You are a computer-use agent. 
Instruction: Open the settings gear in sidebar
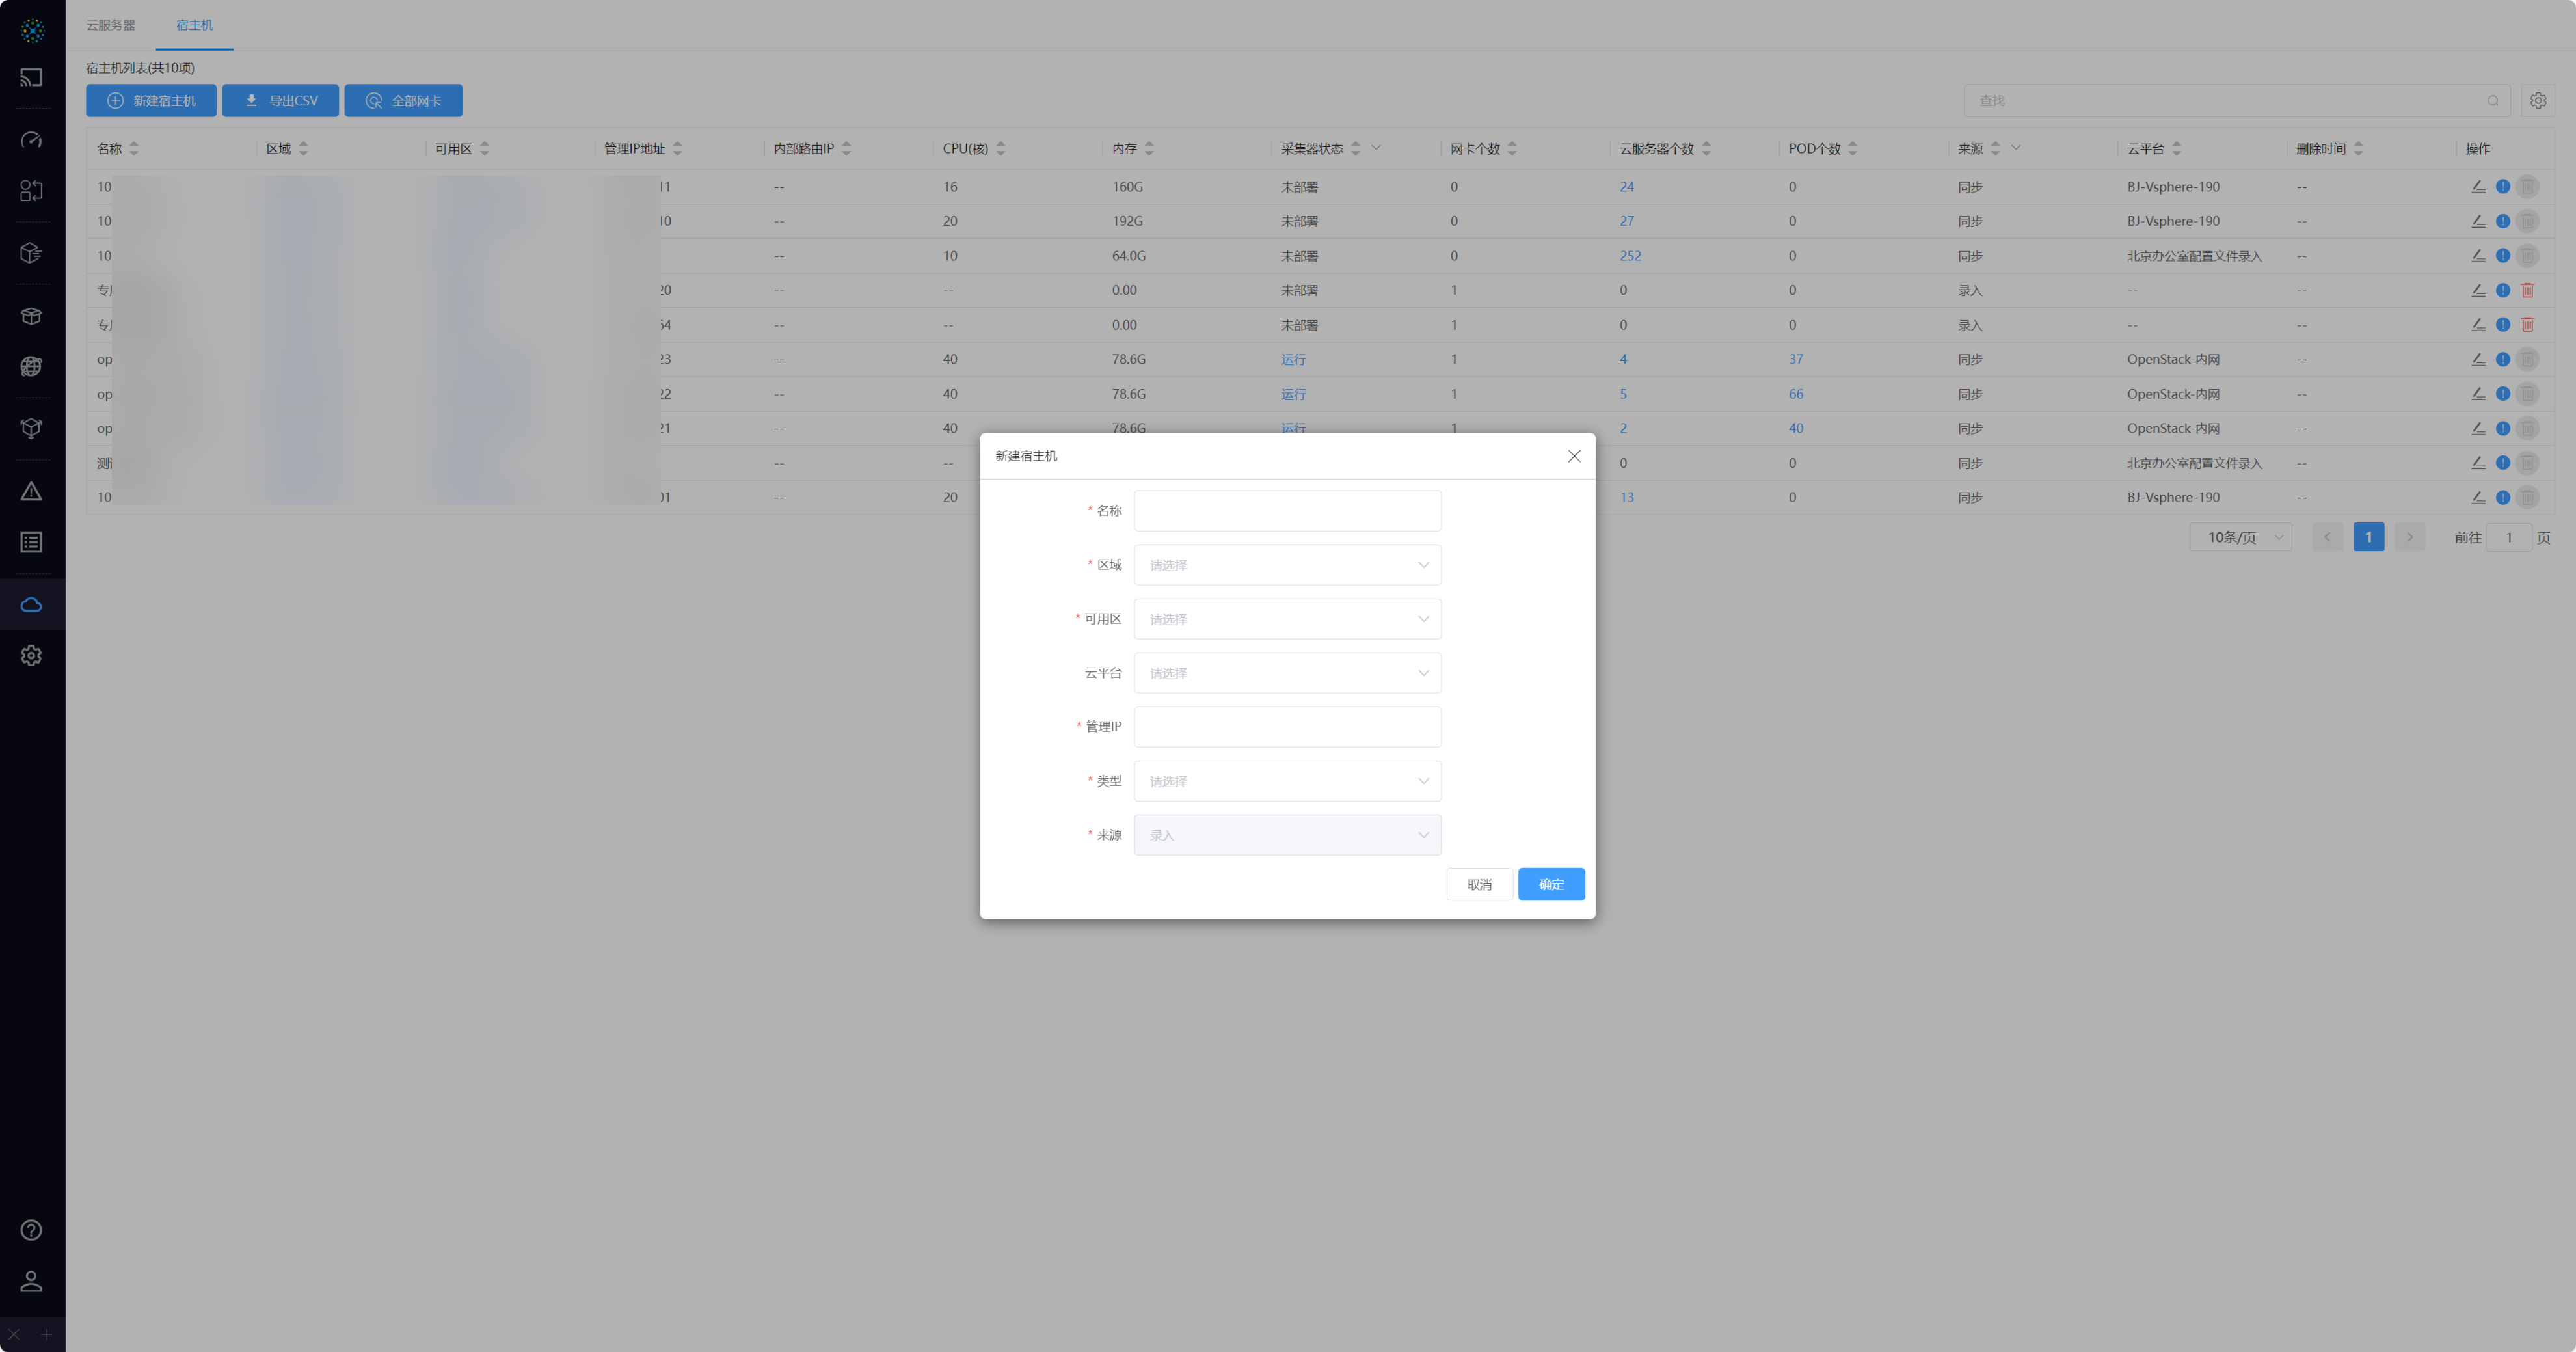click(31, 655)
